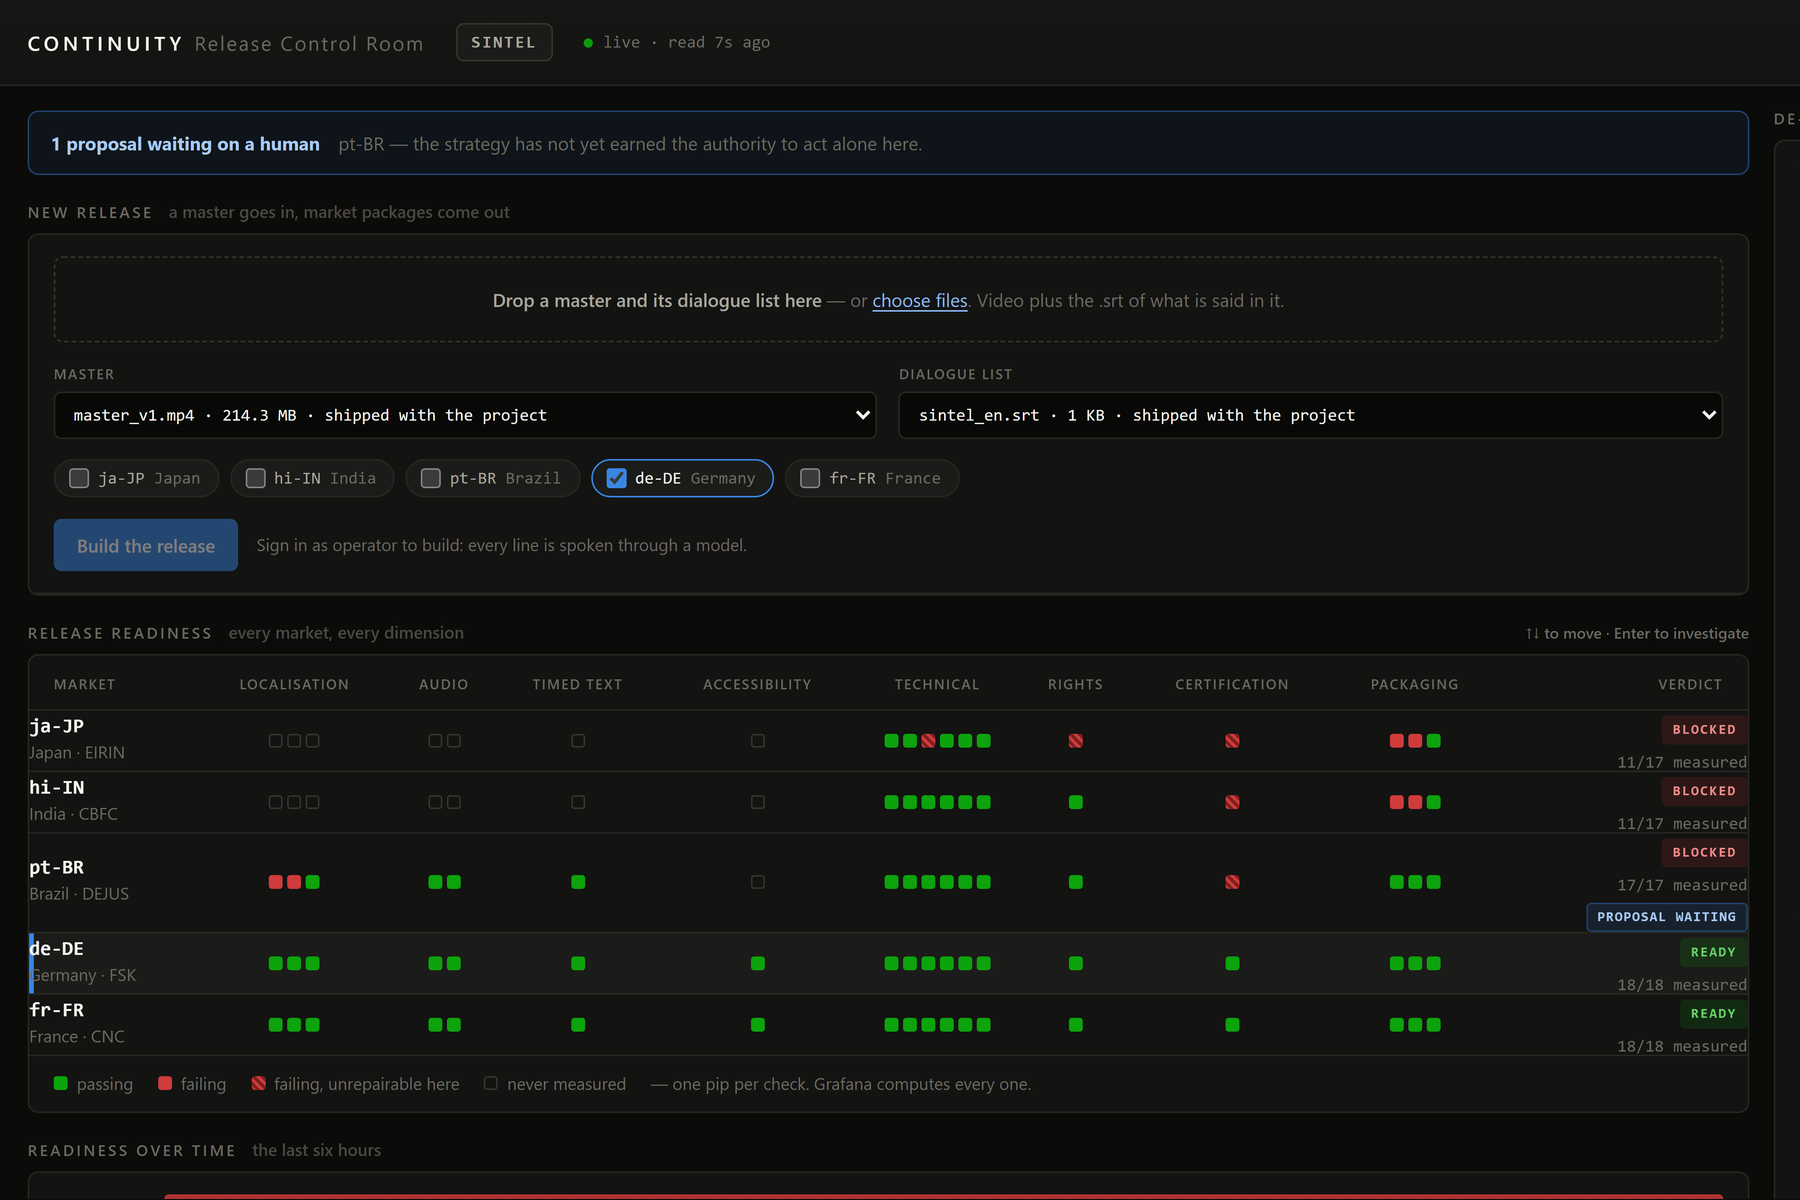Select the de-DE Certification passing pip

click(x=1232, y=963)
